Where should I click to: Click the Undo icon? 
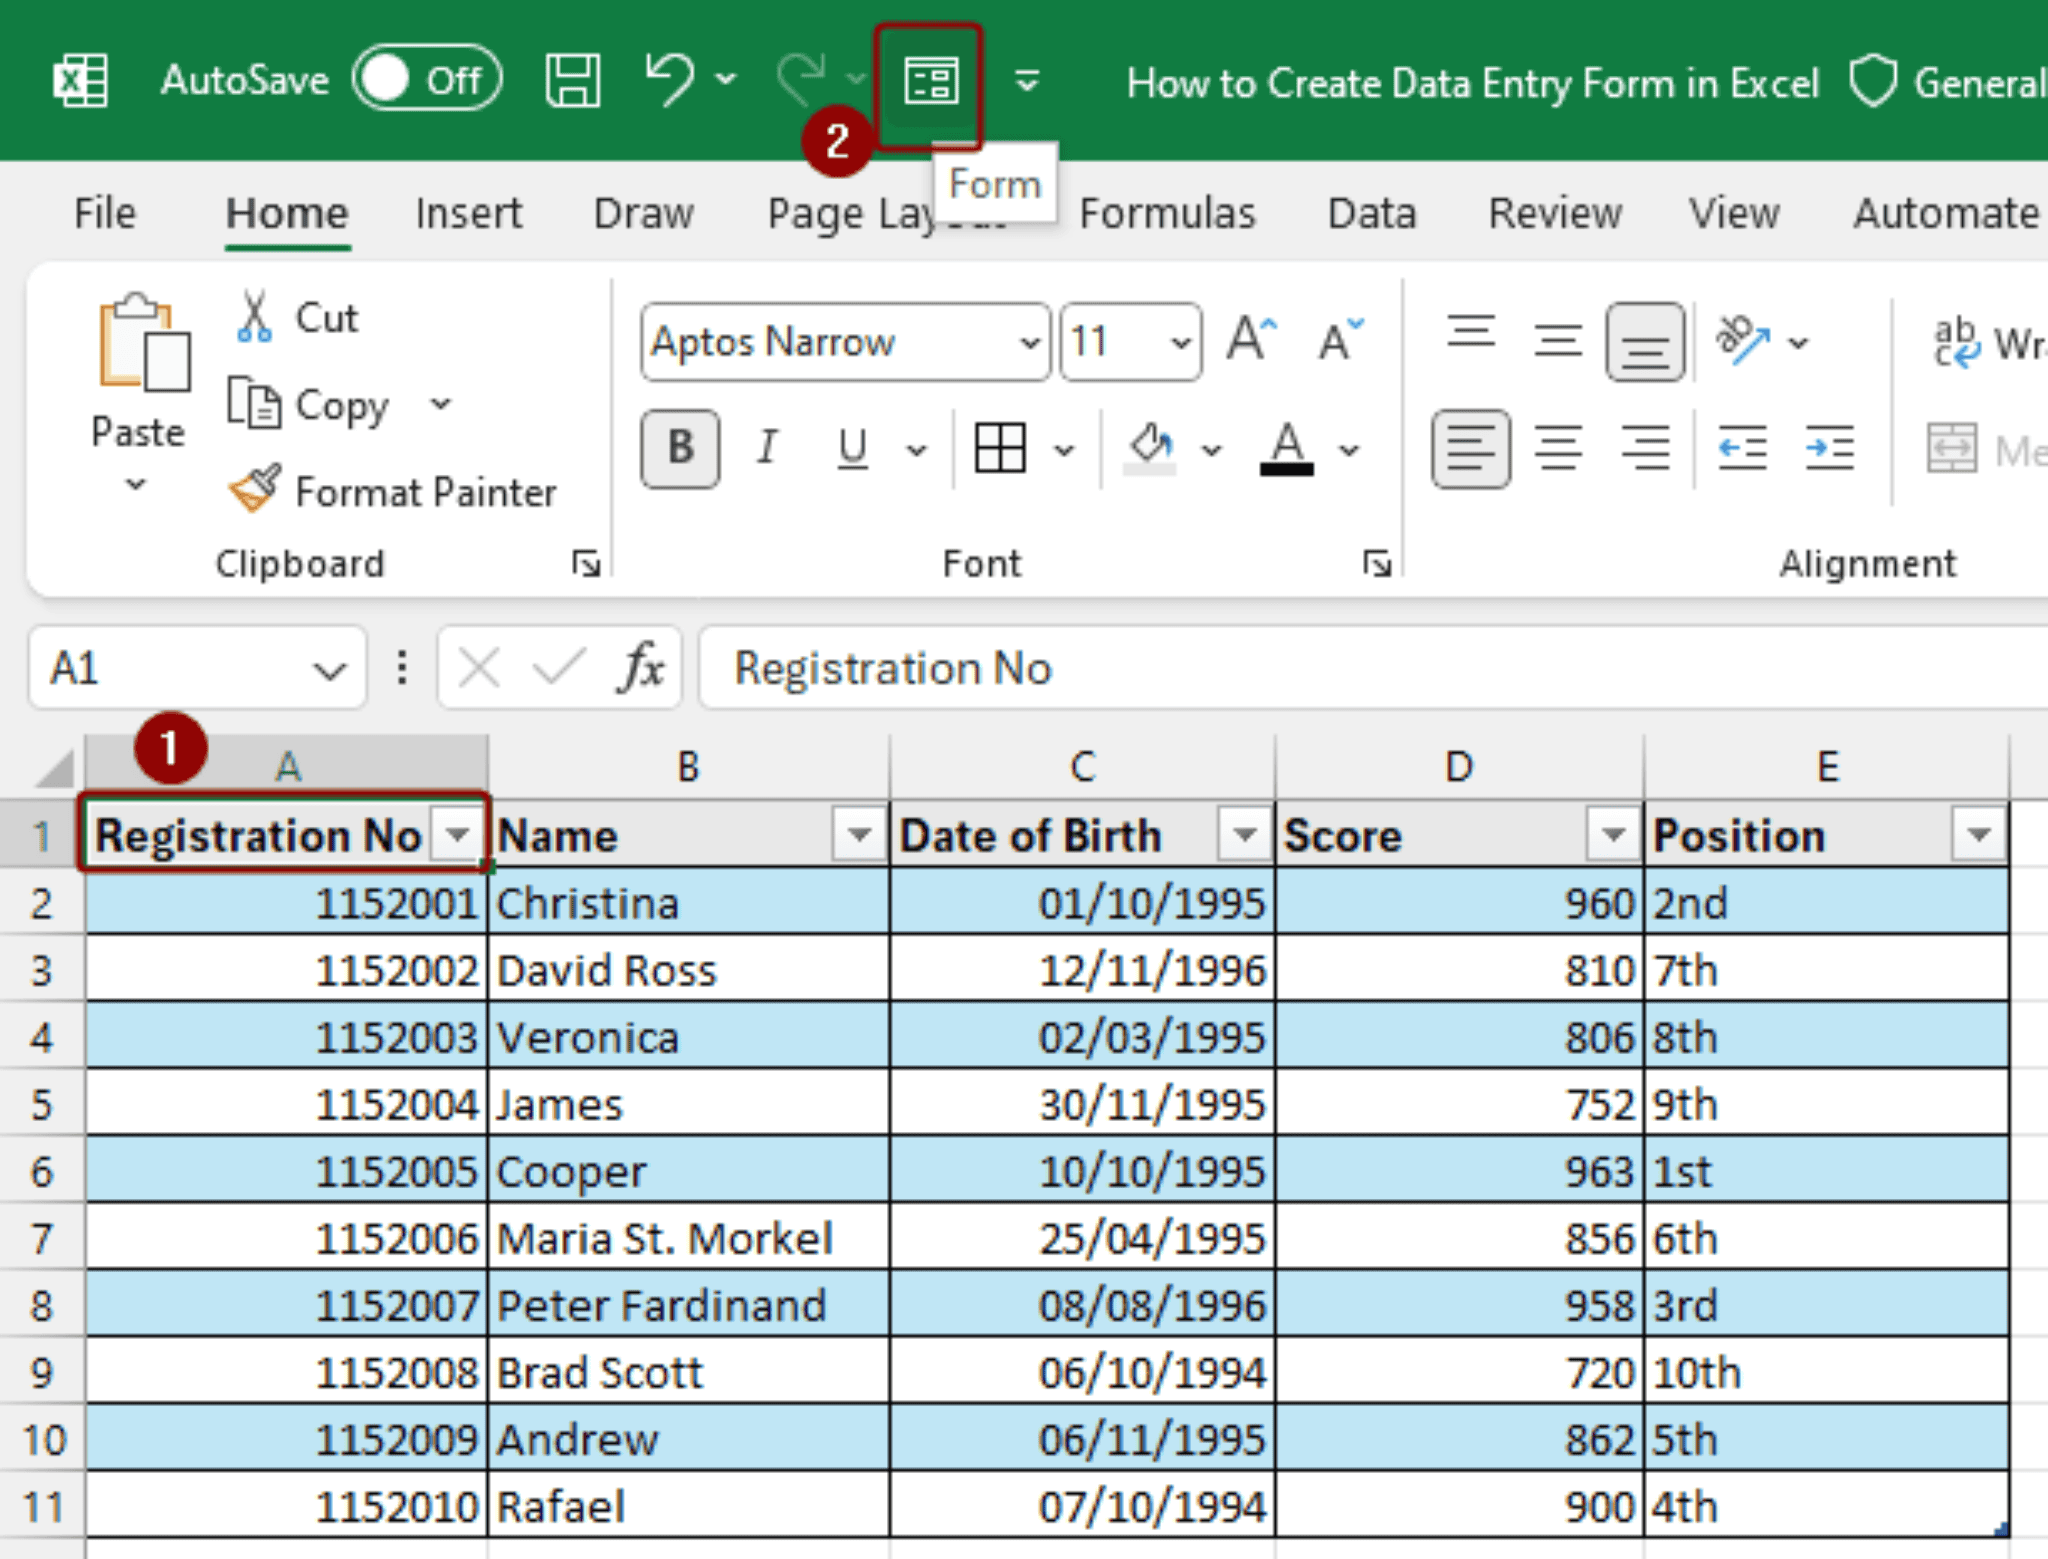point(668,80)
